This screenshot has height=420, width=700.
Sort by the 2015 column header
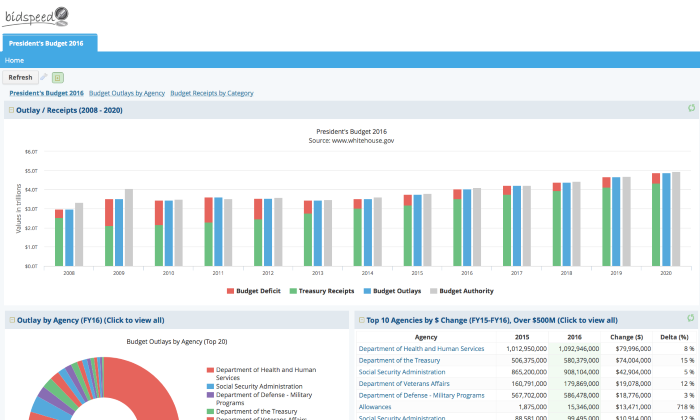coord(522,337)
